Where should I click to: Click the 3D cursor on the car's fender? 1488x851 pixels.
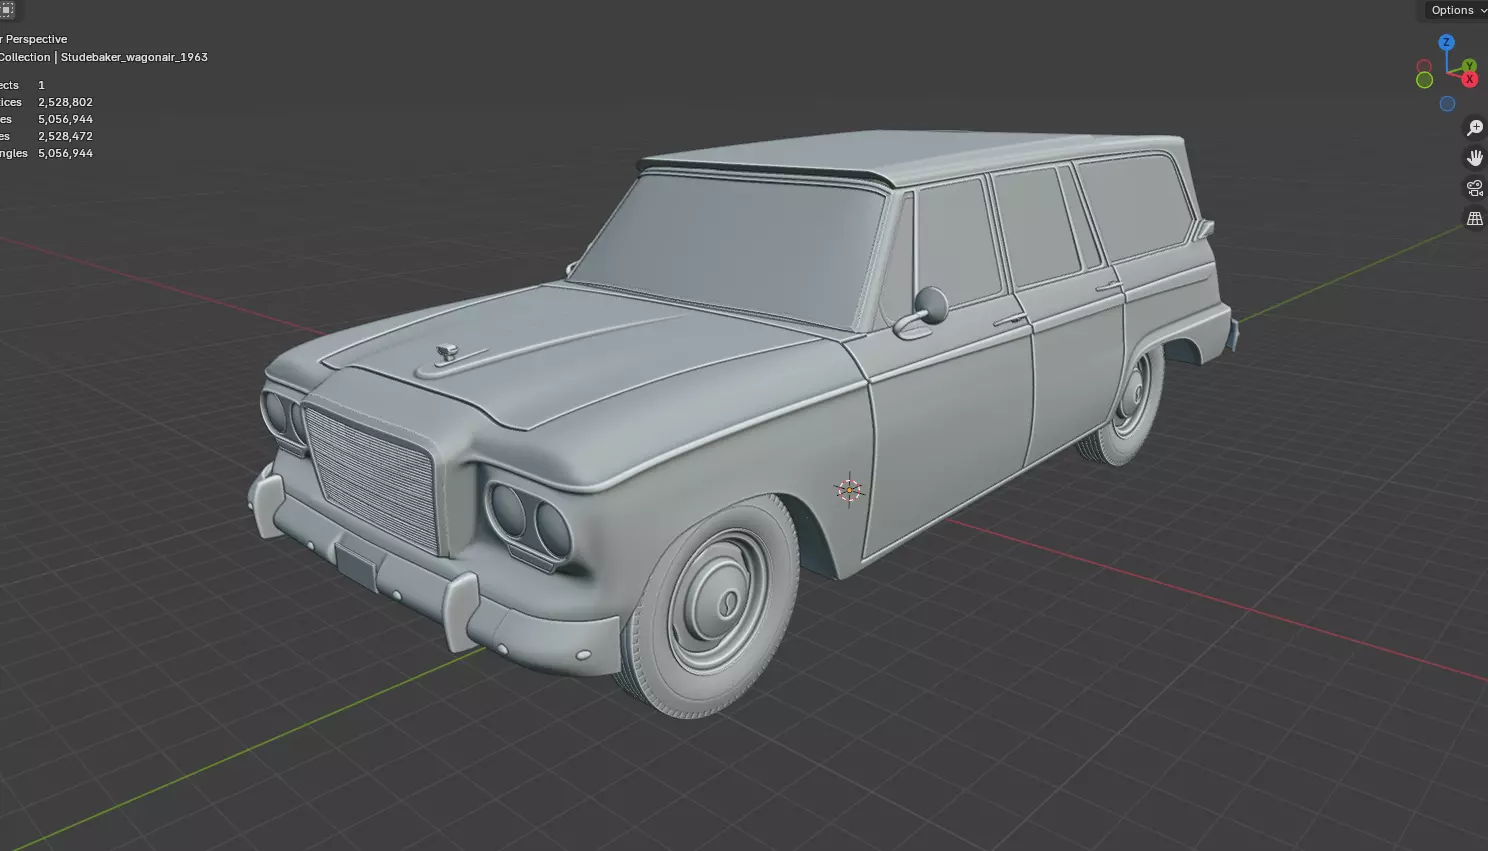click(x=849, y=490)
